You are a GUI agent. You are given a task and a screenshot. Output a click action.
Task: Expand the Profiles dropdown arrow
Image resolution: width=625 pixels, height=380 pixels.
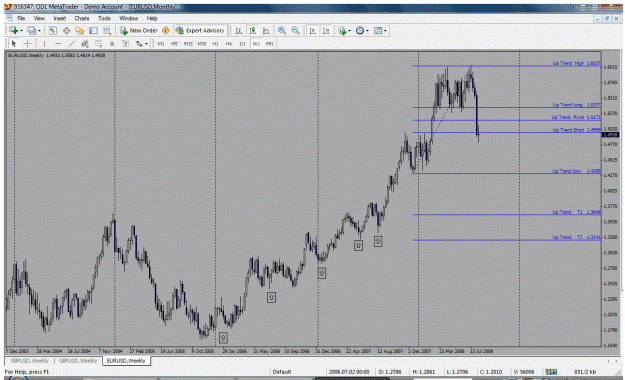[39, 31]
